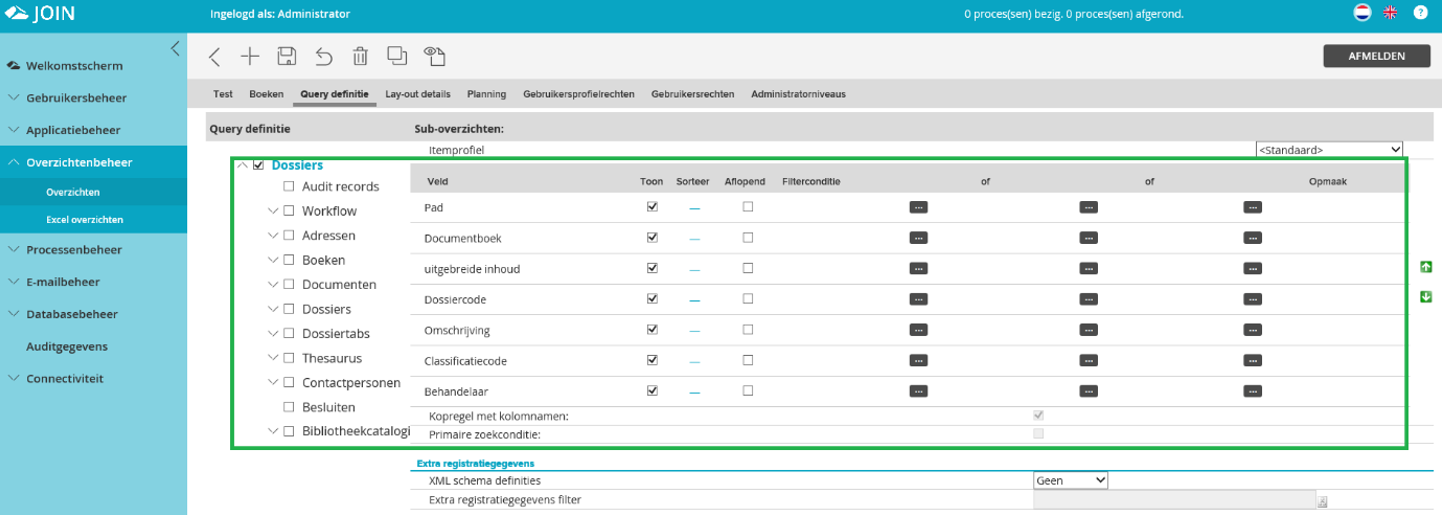This screenshot has width=1442, height=515.
Task: Open help via the question mark icon
Action: point(1420,13)
